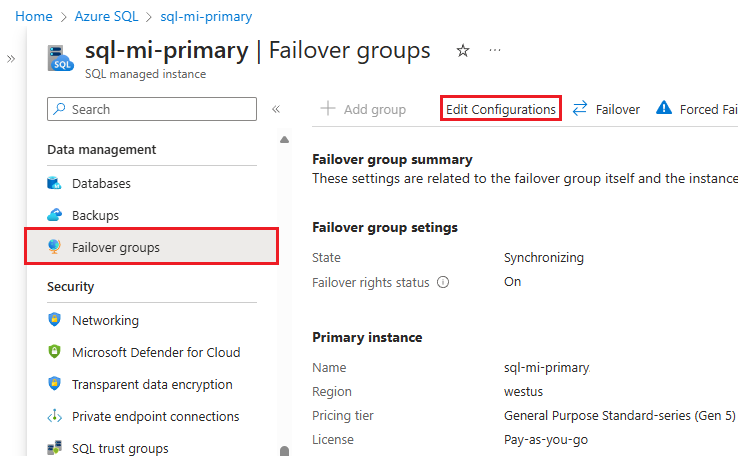Viewport: 738px width, 457px height.
Task: Click the favorite star icon
Action: click(463, 50)
